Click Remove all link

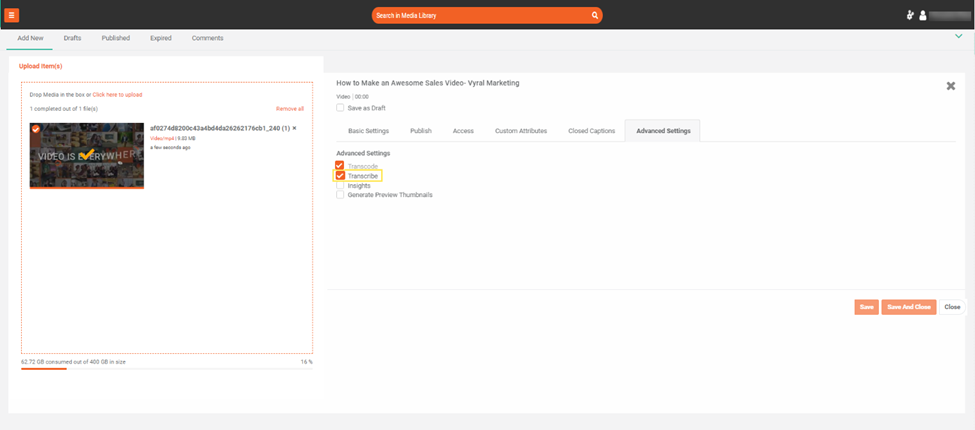coord(289,108)
